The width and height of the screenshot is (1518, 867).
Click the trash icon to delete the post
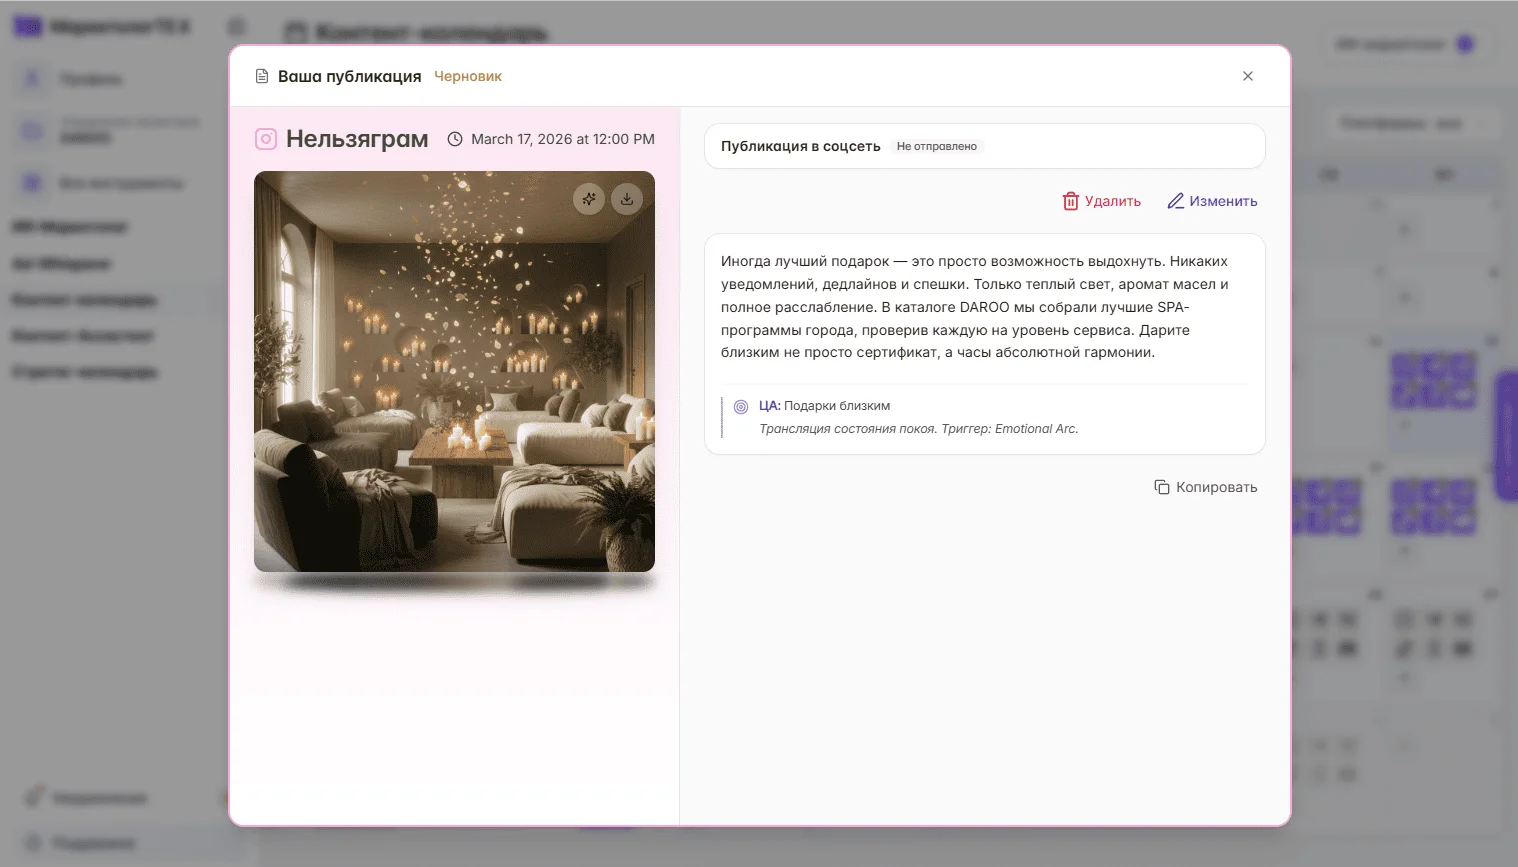point(1071,201)
